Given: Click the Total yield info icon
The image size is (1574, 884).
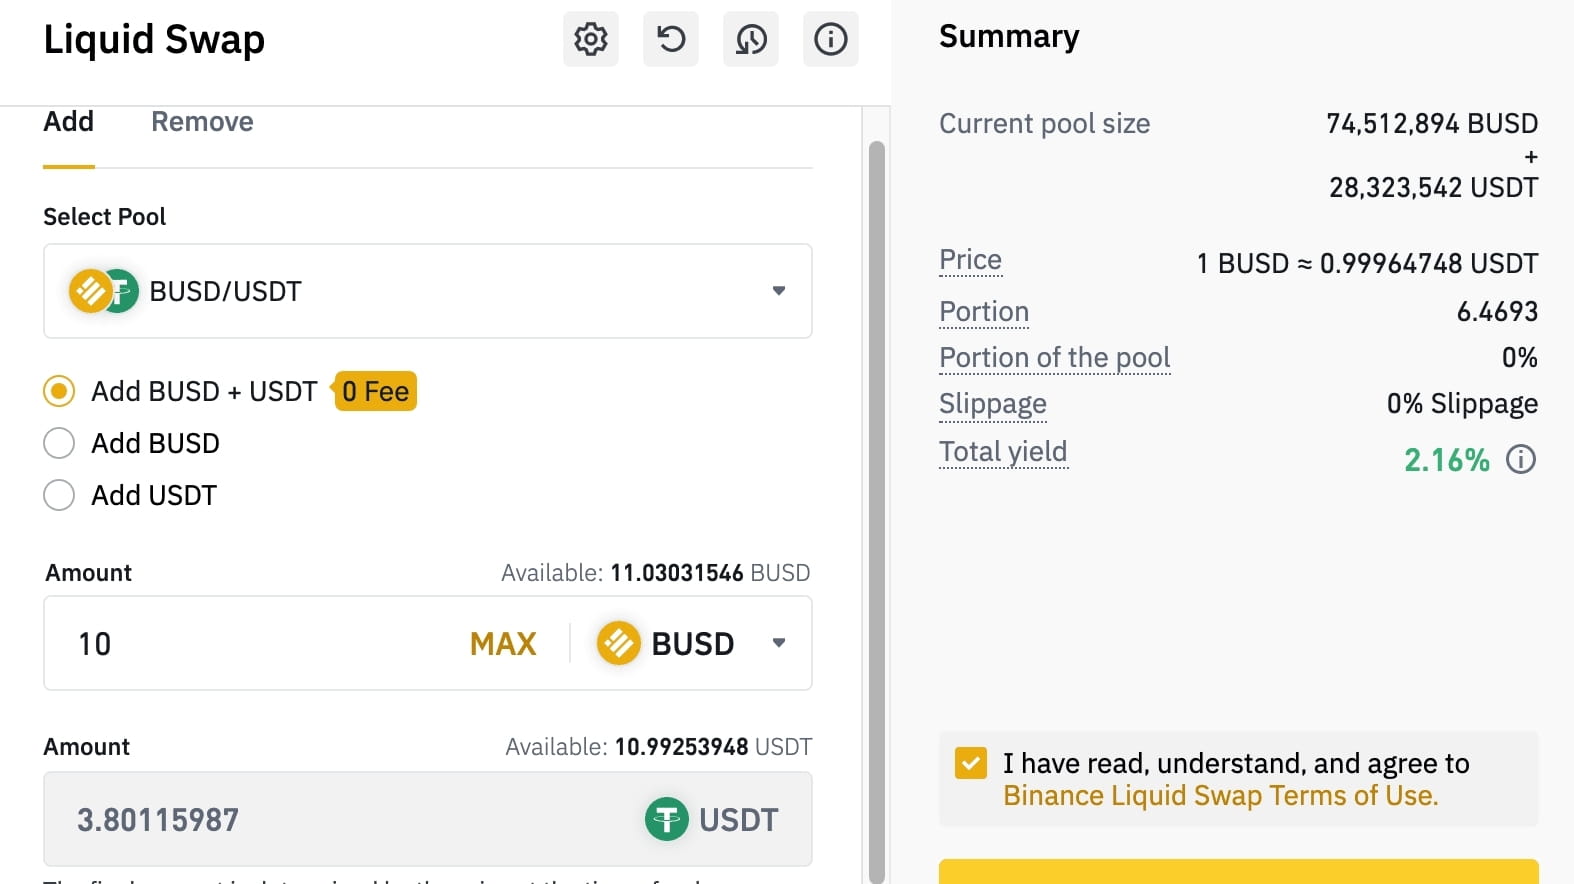Looking at the screenshot, I should pyautogui.click(x=1521, y=459).
